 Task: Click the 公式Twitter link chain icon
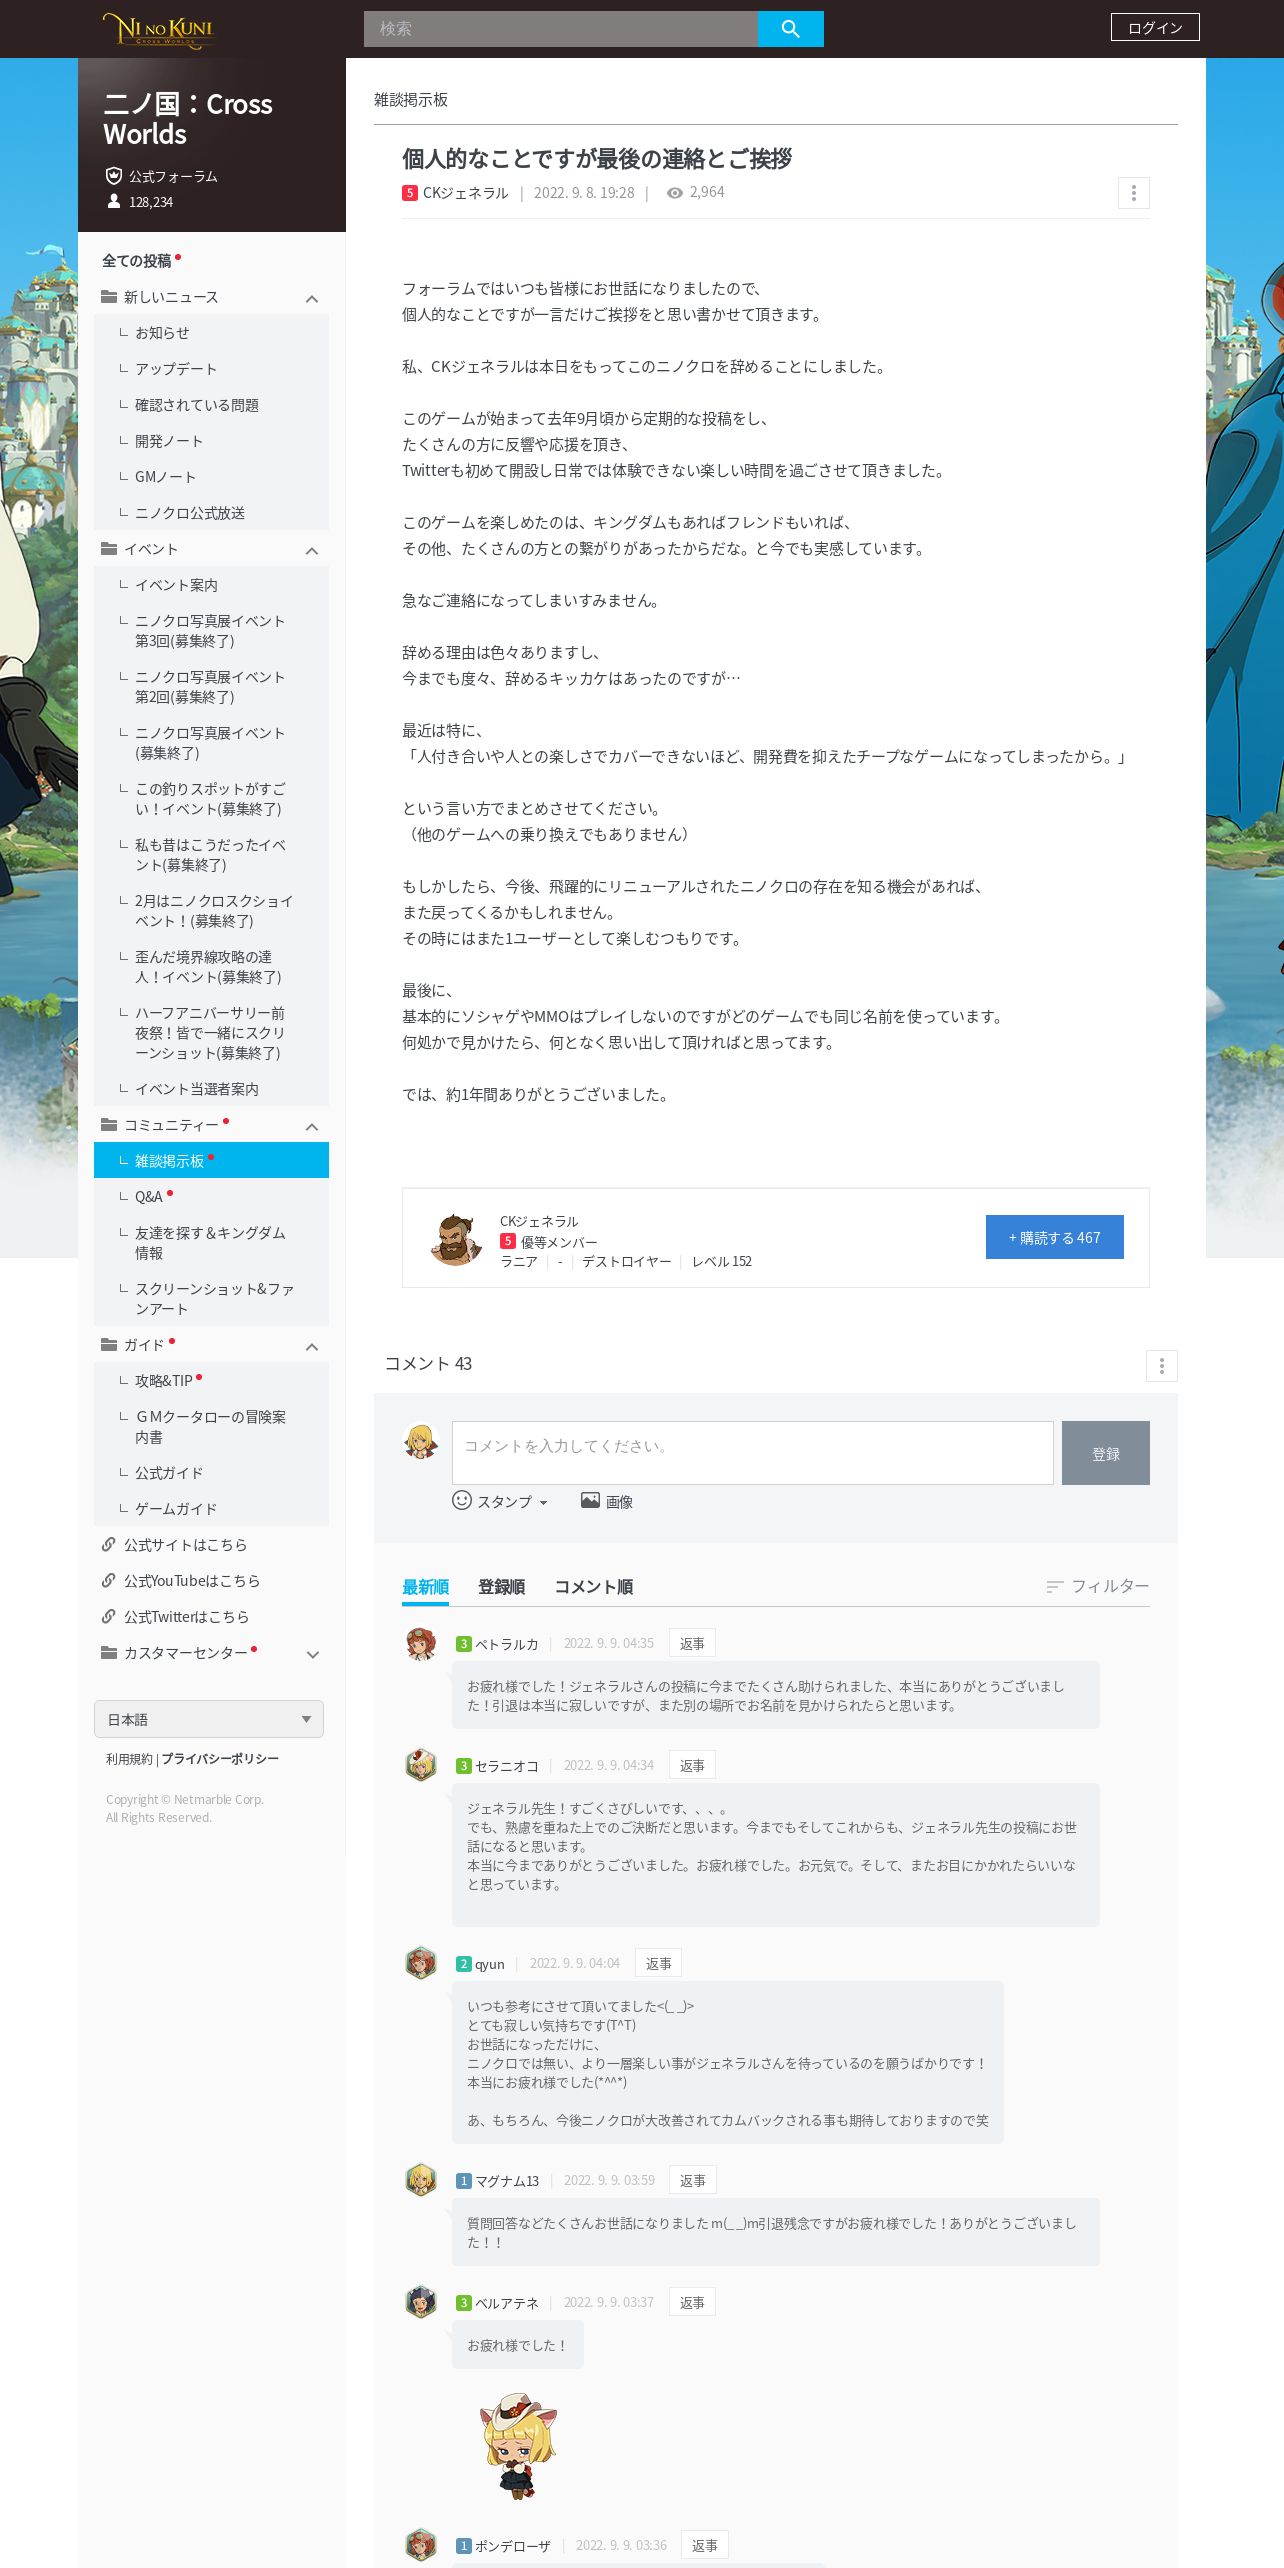tap(109, 1616)
